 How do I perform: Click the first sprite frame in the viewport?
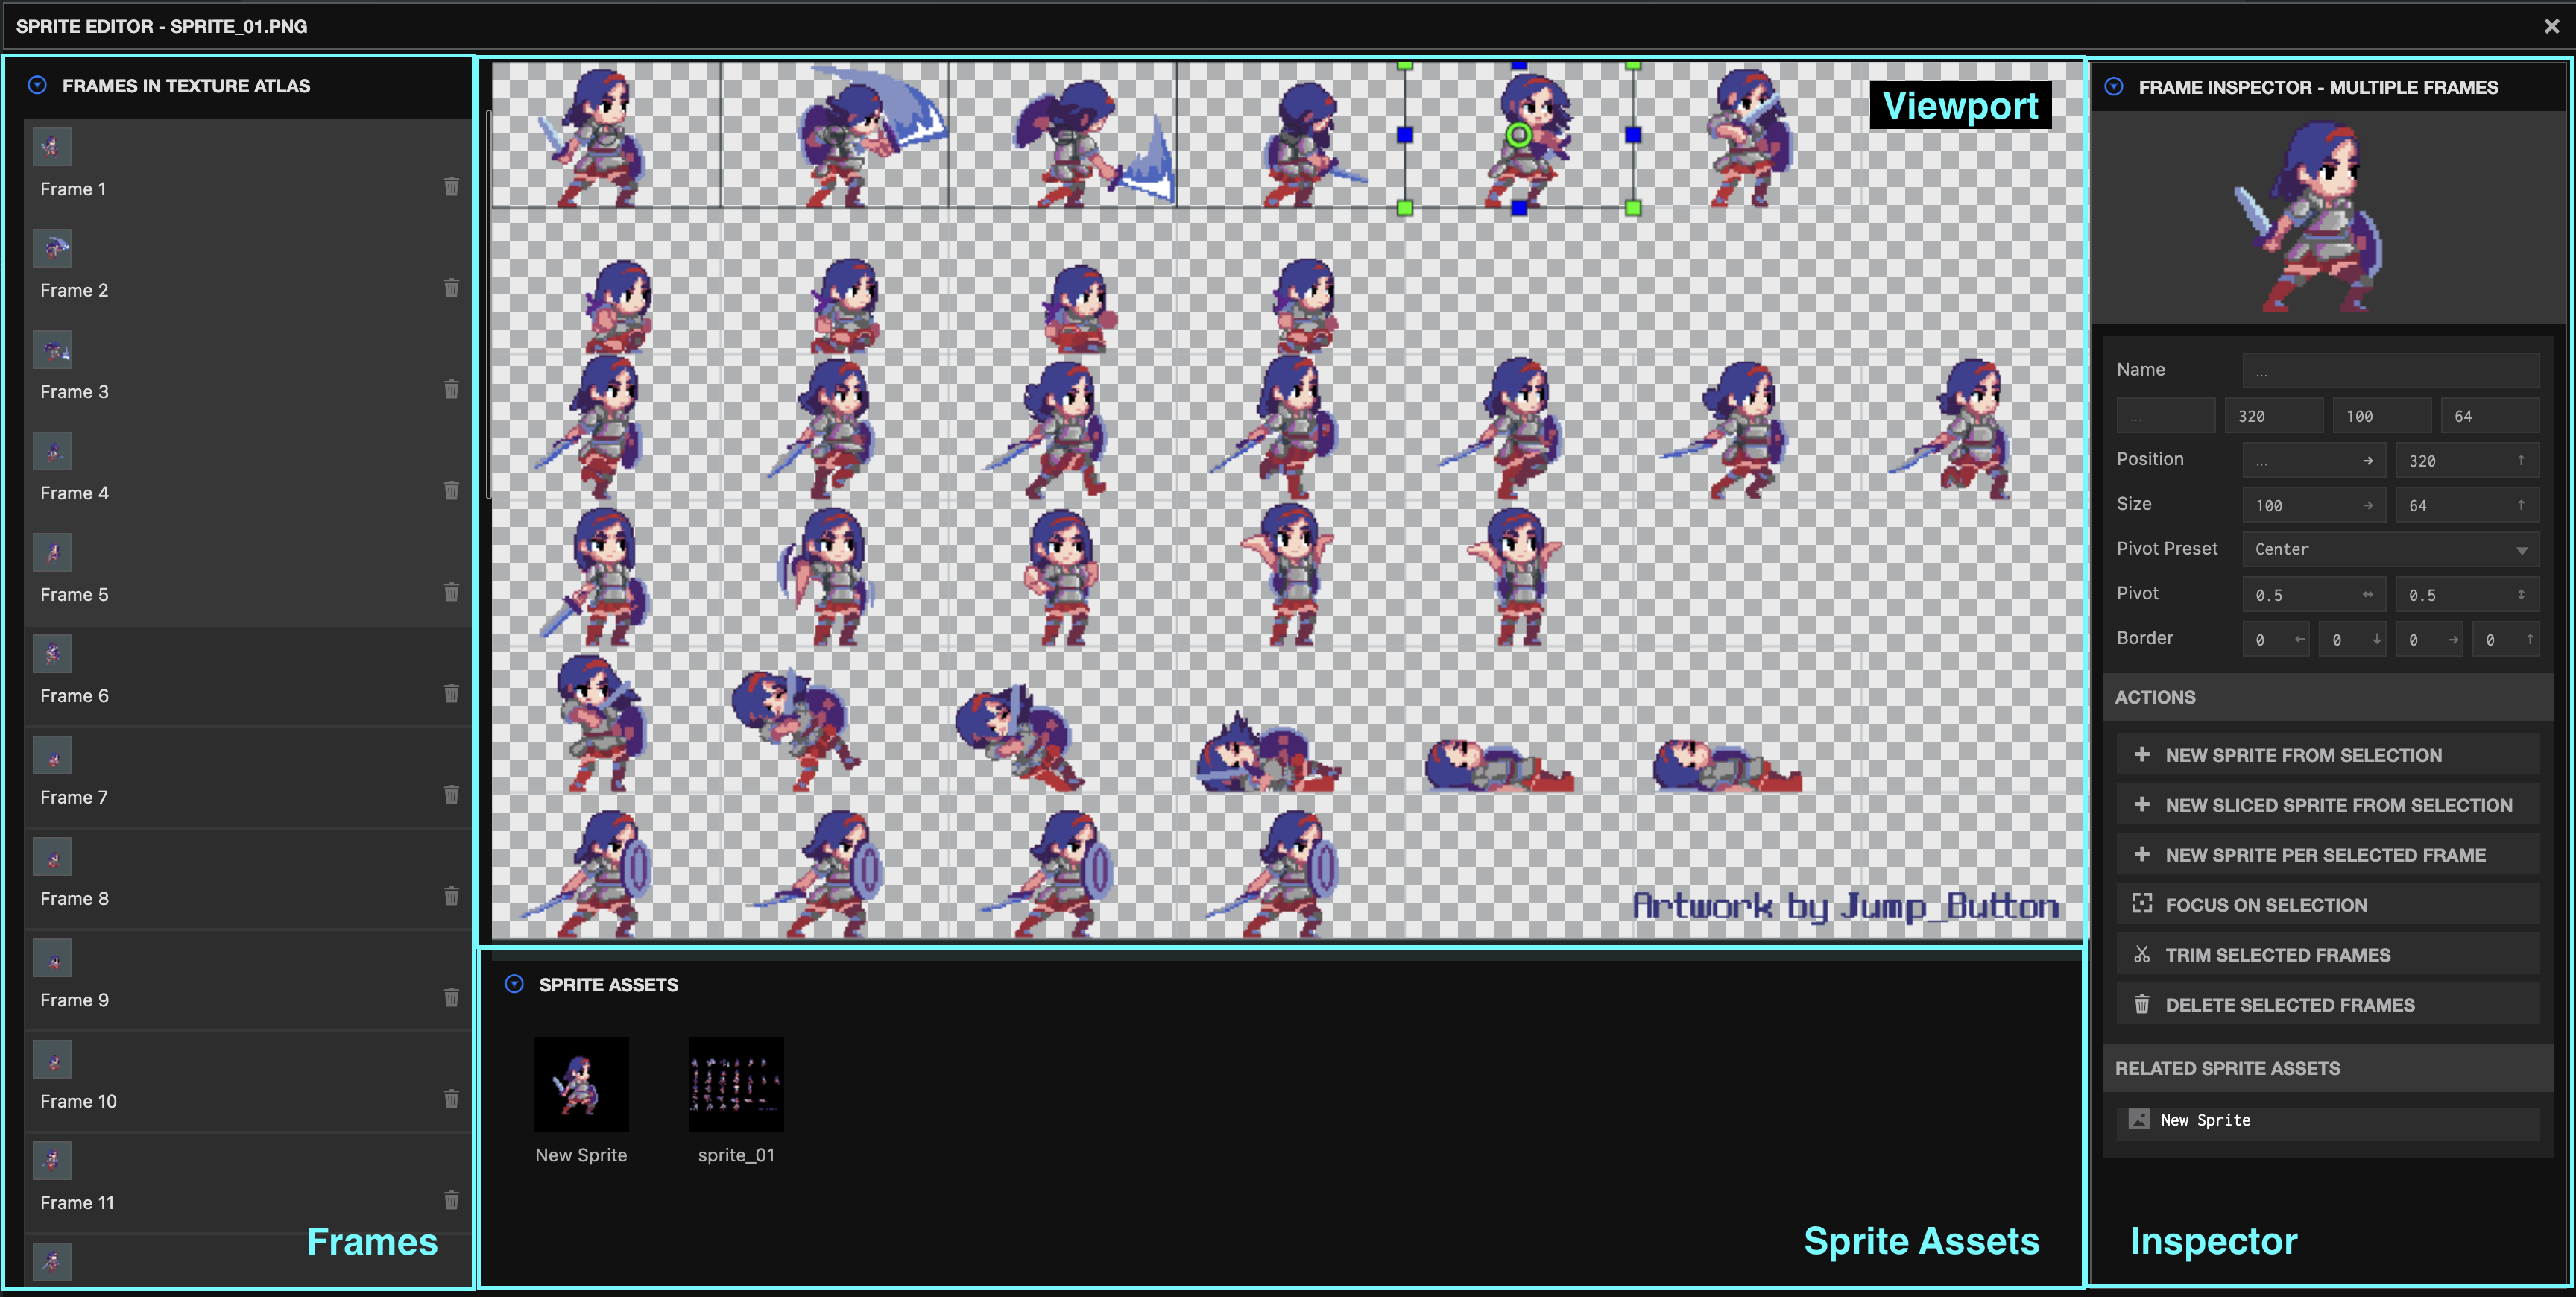click(606, 135)
